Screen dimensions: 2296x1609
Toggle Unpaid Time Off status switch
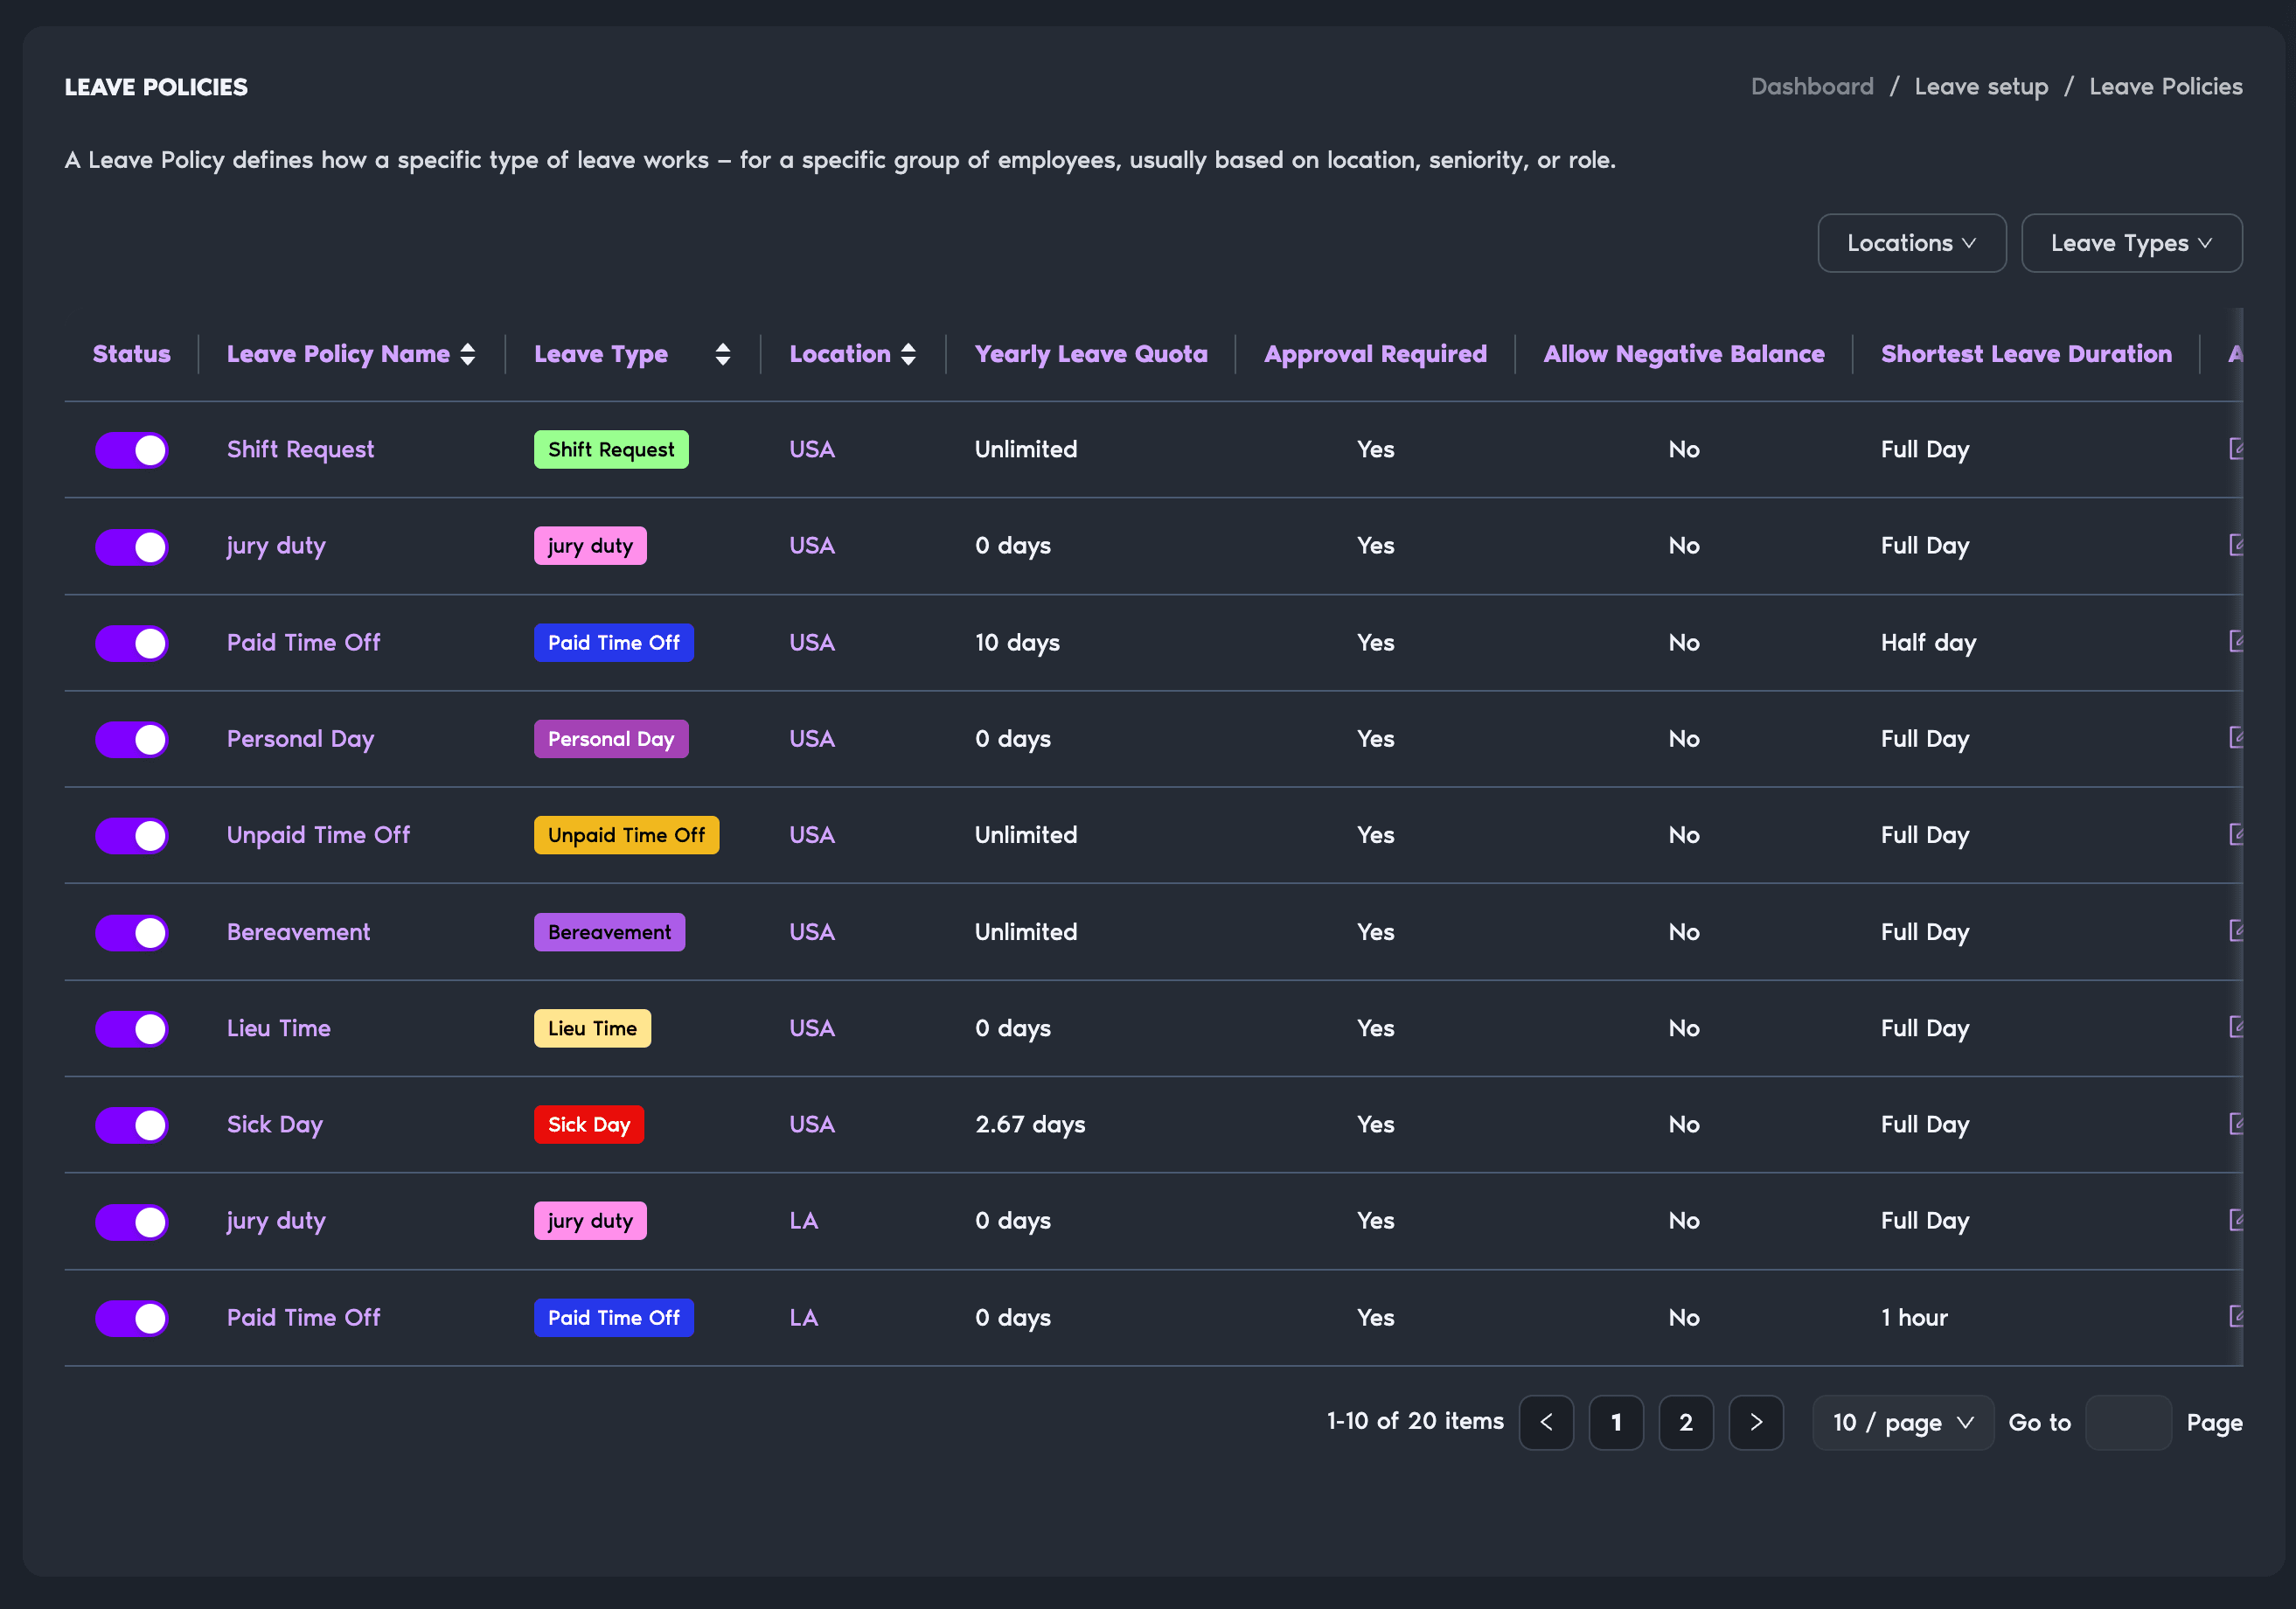coord(132,835)
